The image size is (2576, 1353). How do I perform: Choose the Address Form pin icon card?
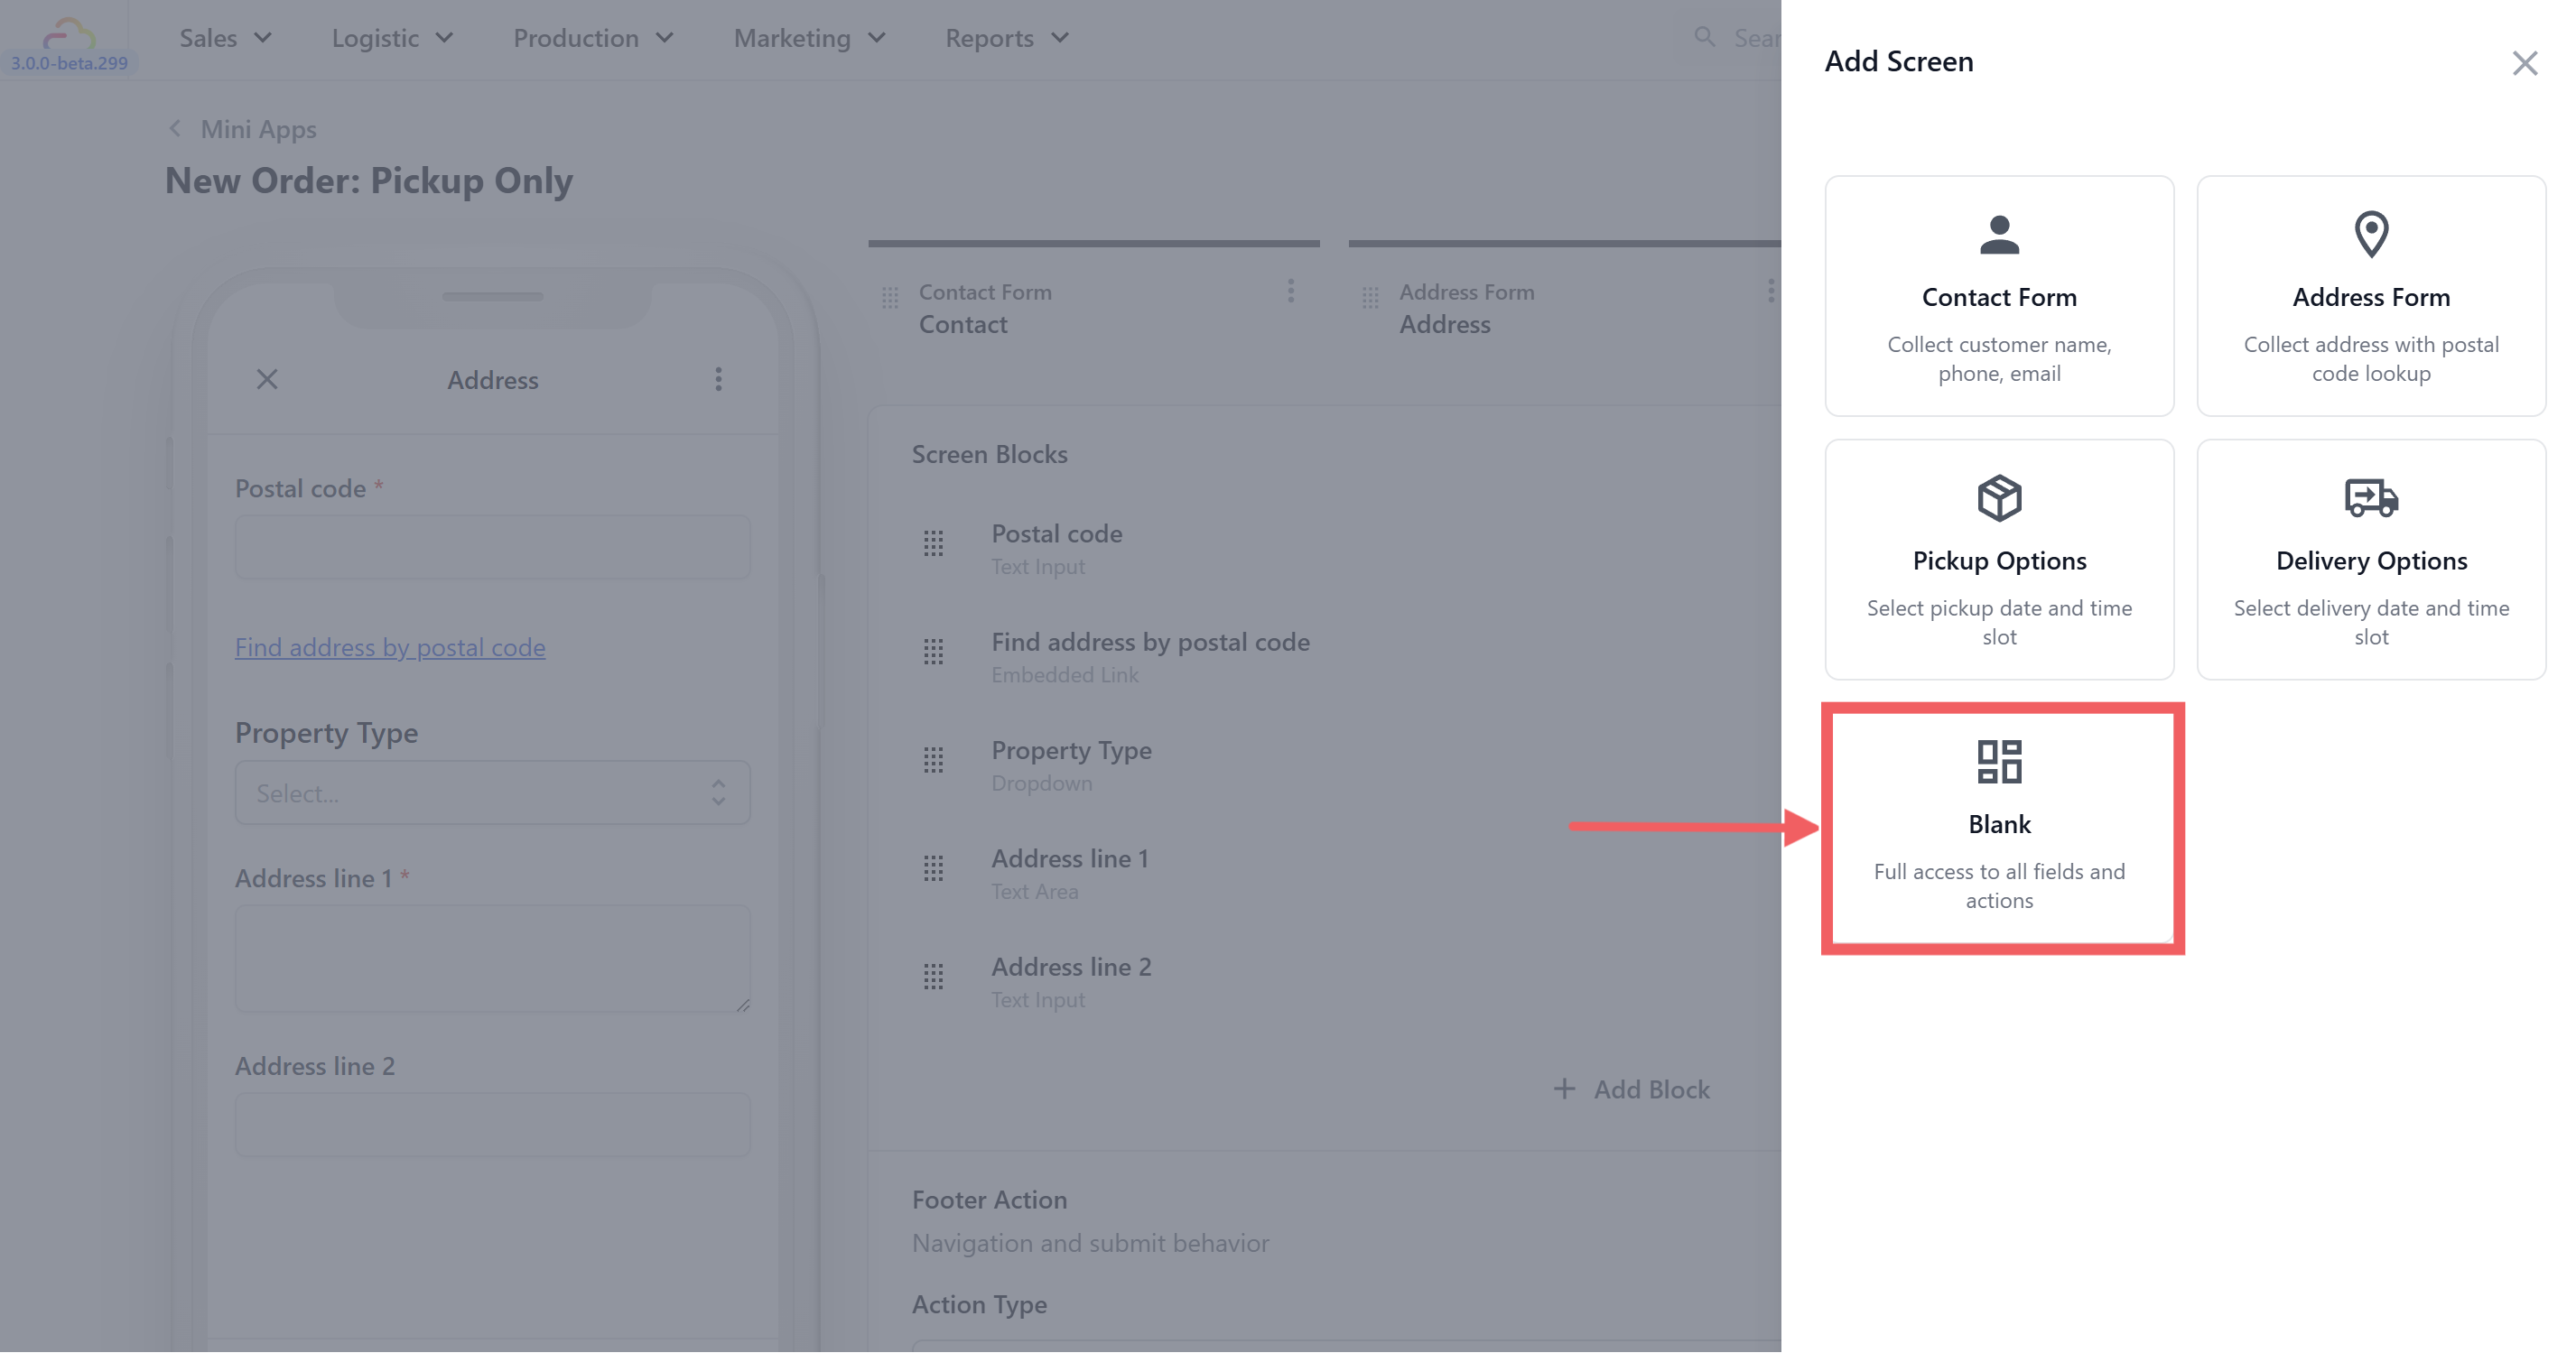point(2370,236)
